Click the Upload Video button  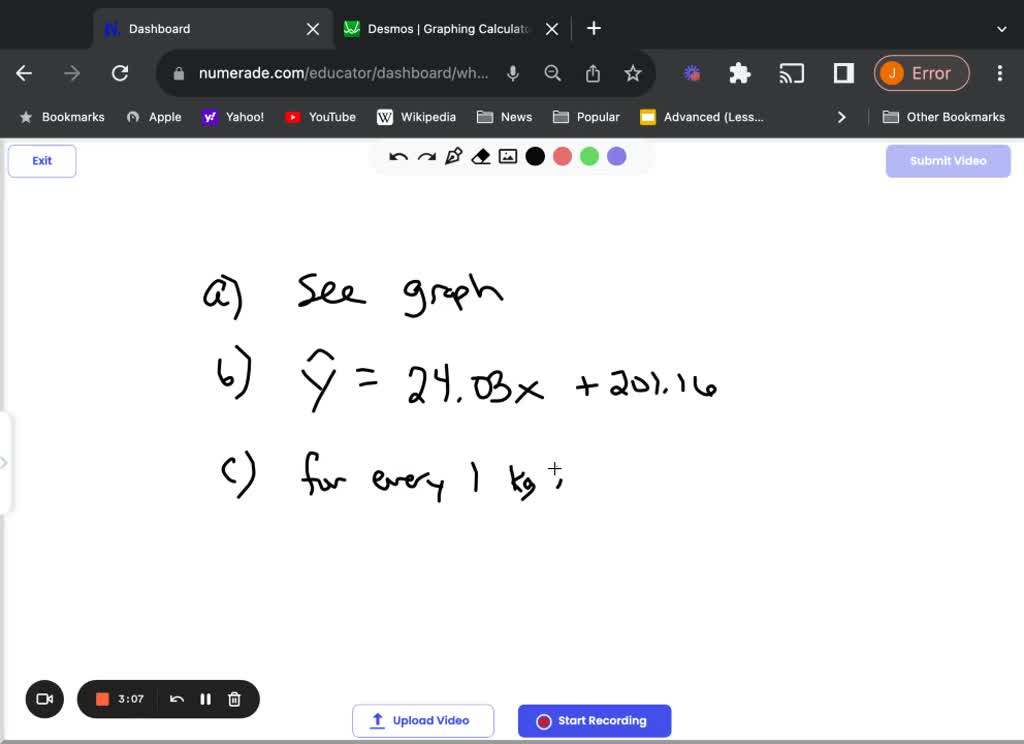(x=423, y=720)
